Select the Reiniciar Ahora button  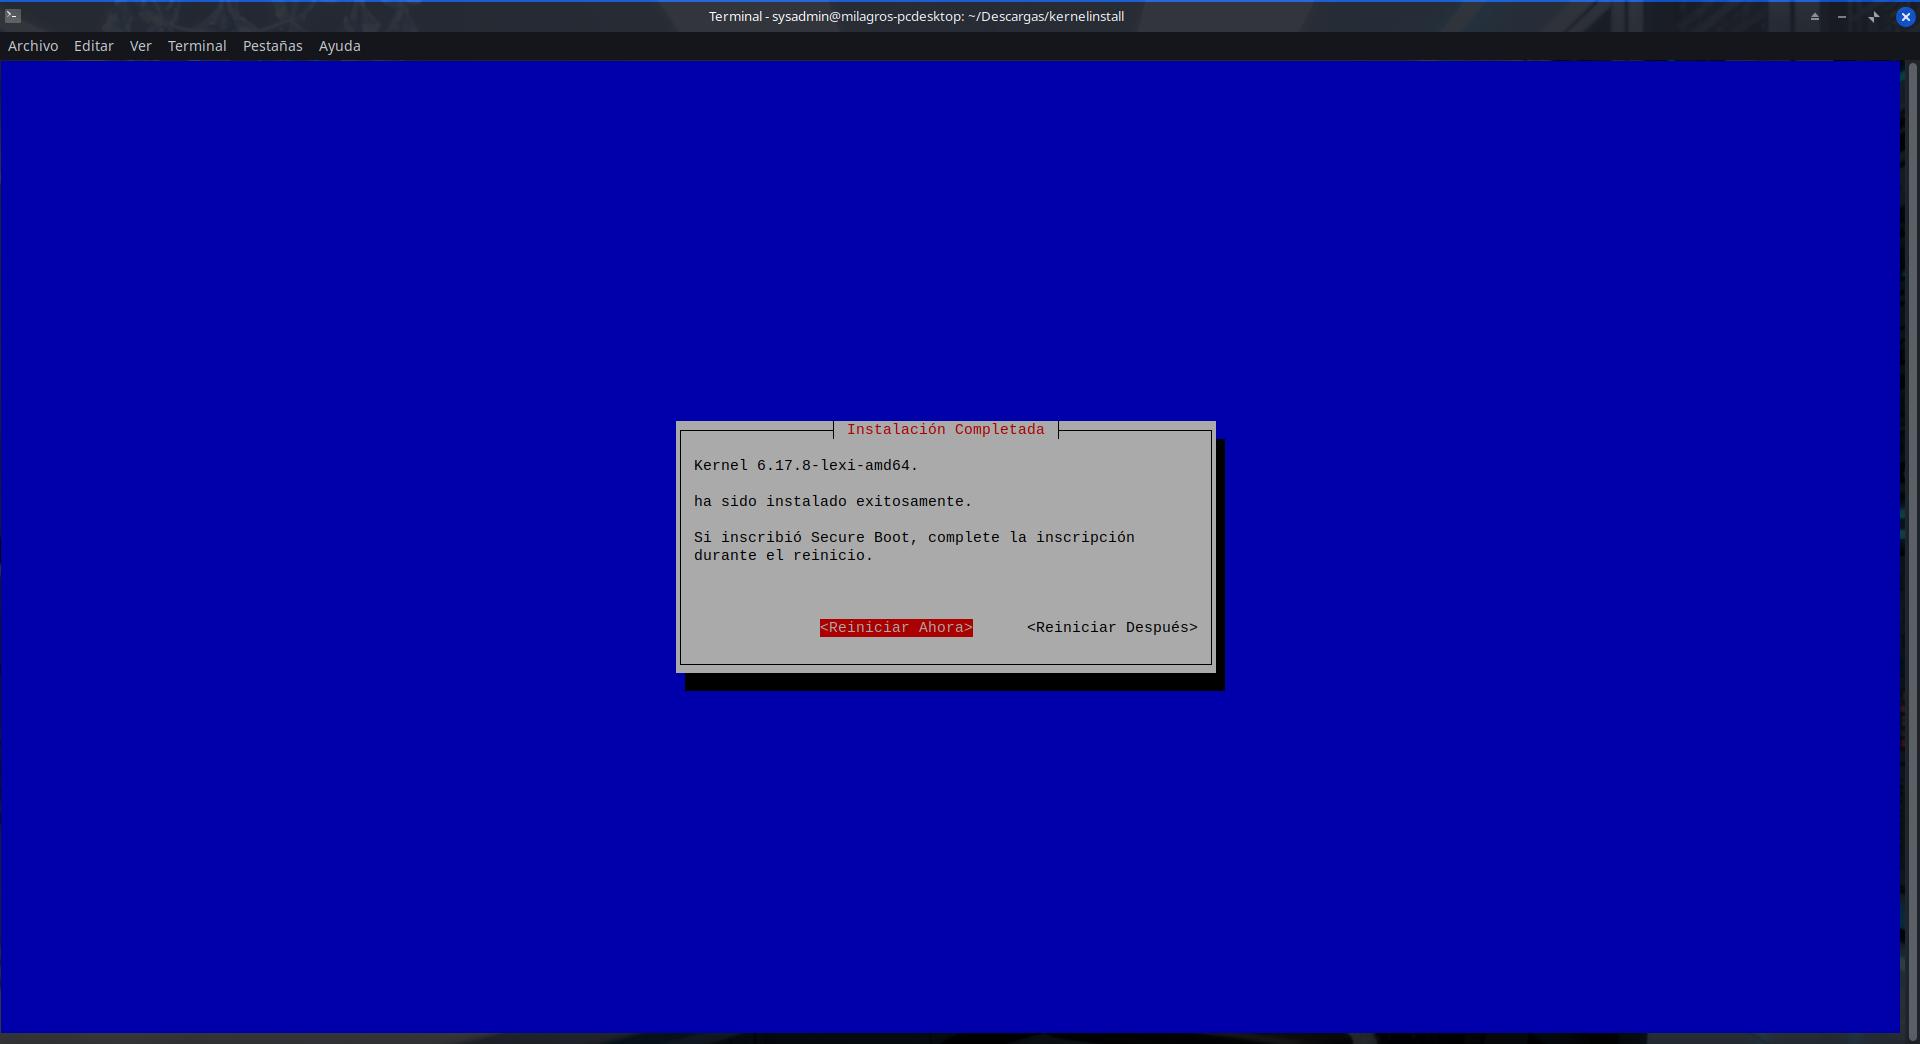pyautogui.click(x=896, y=627)
